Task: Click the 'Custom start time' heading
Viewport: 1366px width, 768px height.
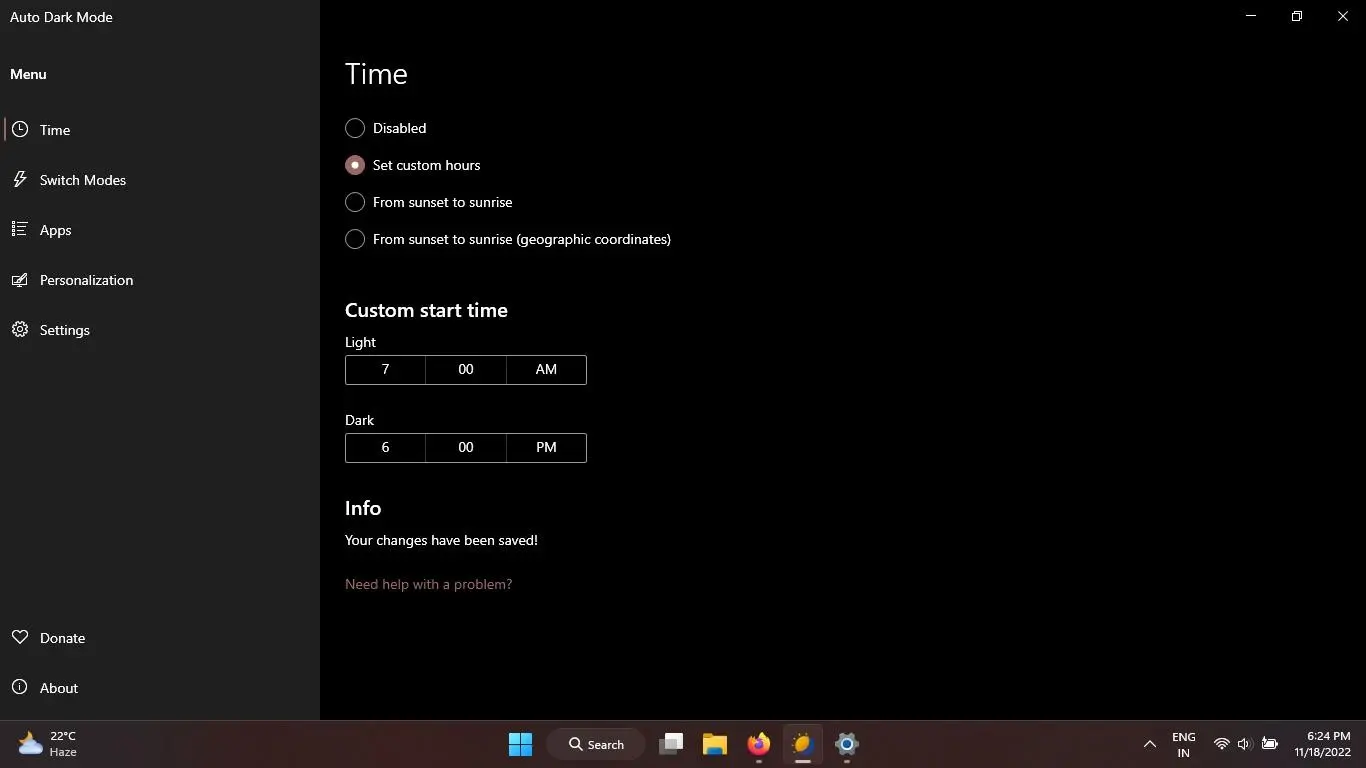Action: (426, 310)
